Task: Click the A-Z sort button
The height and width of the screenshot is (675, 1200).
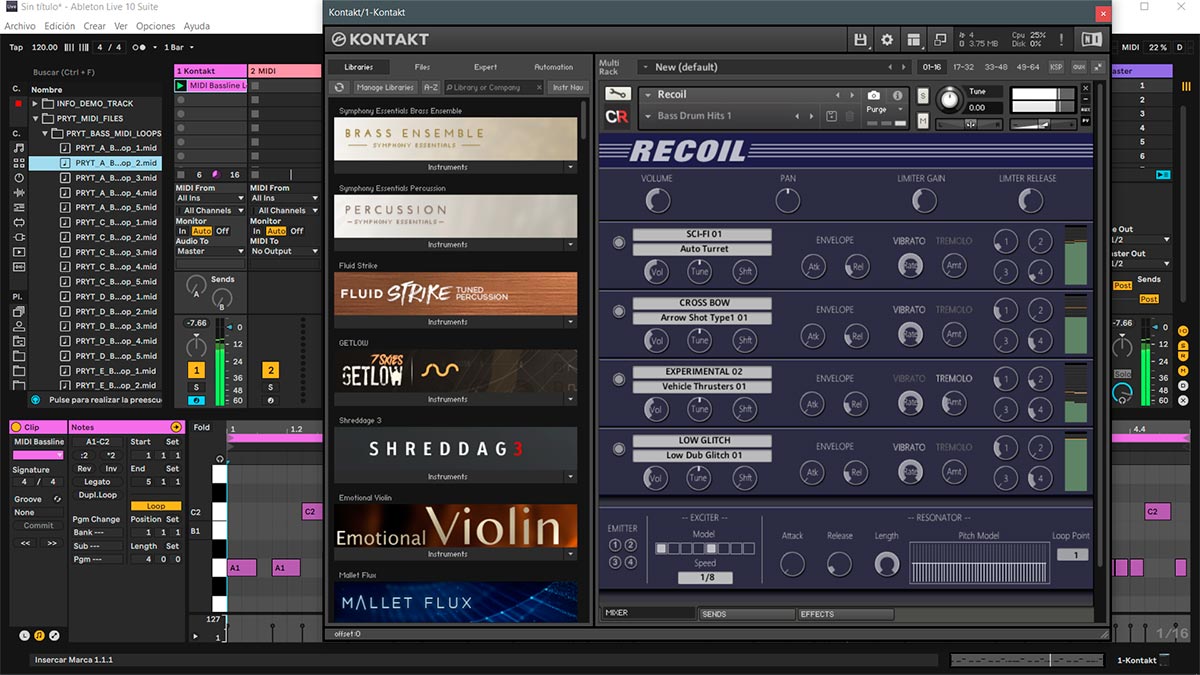Action: (431, 88)
